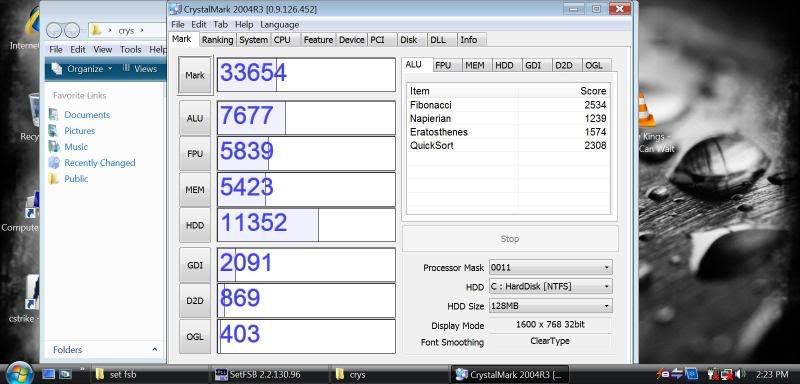This screenshot has width=800, height=384.
Task: Click the Stop button
Action: click(510, 239)
